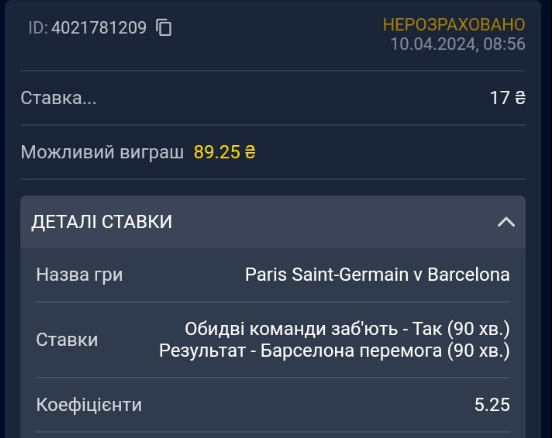Screen dimensions: 558x438
Task: Click the ID: prefix label
Action: tap(38, 27)
